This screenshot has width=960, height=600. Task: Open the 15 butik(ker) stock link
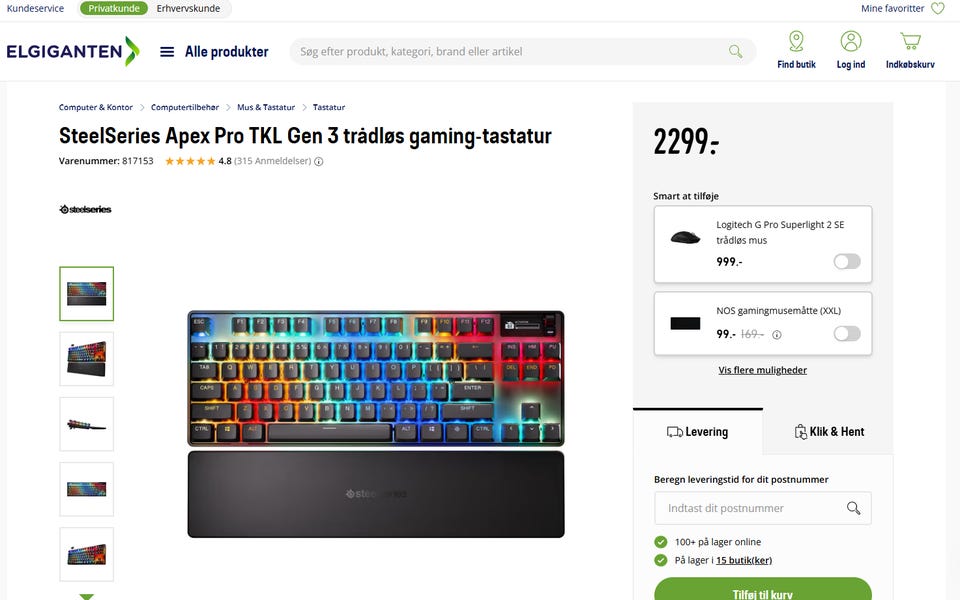tap(744, 560)
